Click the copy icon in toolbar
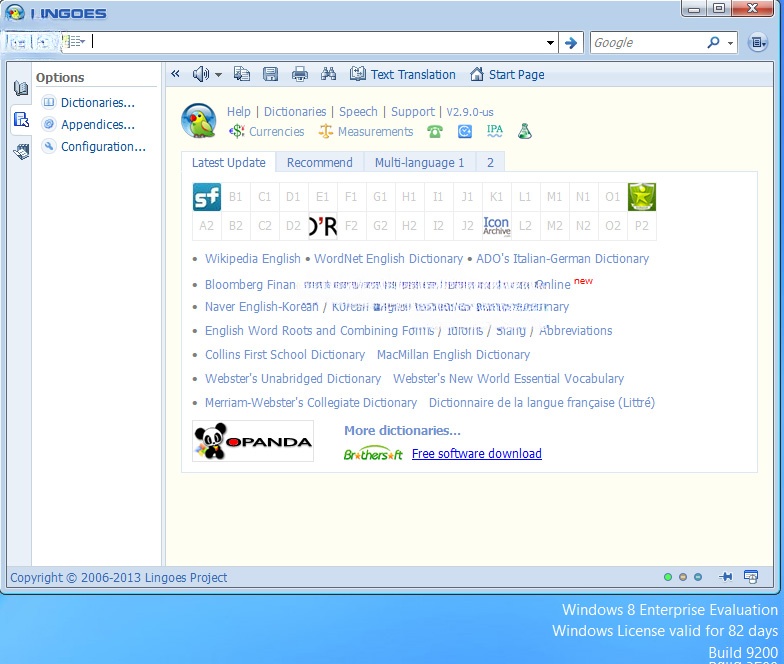The height and width of the screenshot is (664, 784). tap(242, 74)
